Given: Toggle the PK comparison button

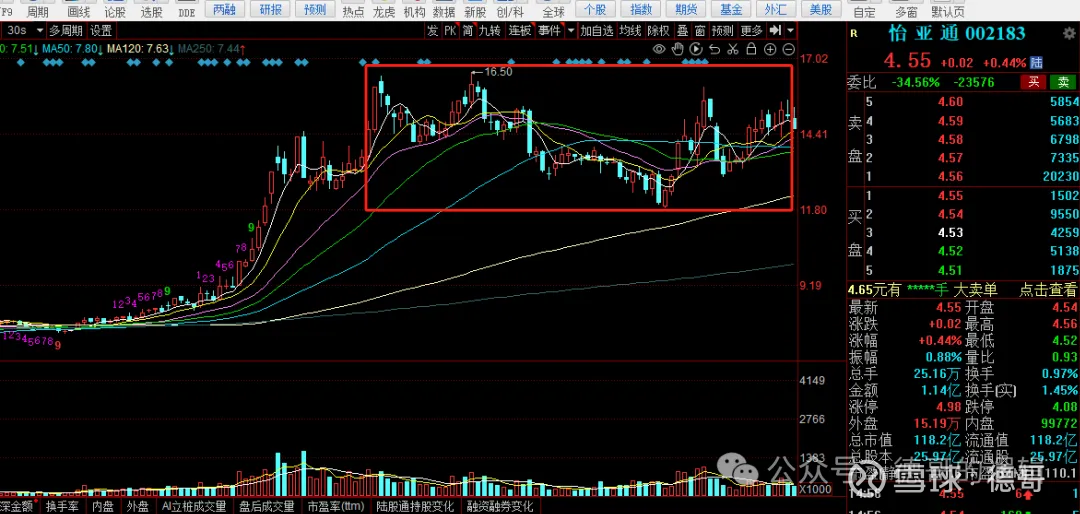Looking at the screenshot, I should pyautogui.click(x=450, y=30).
